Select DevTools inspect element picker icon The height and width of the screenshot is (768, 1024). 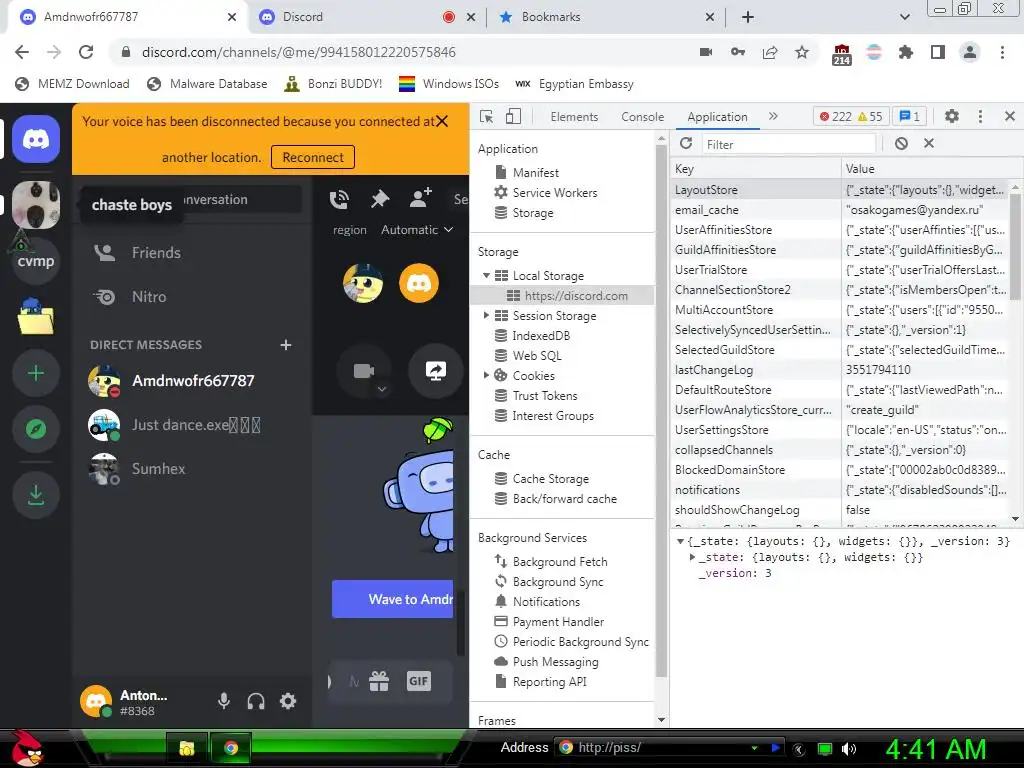[487, 116]
